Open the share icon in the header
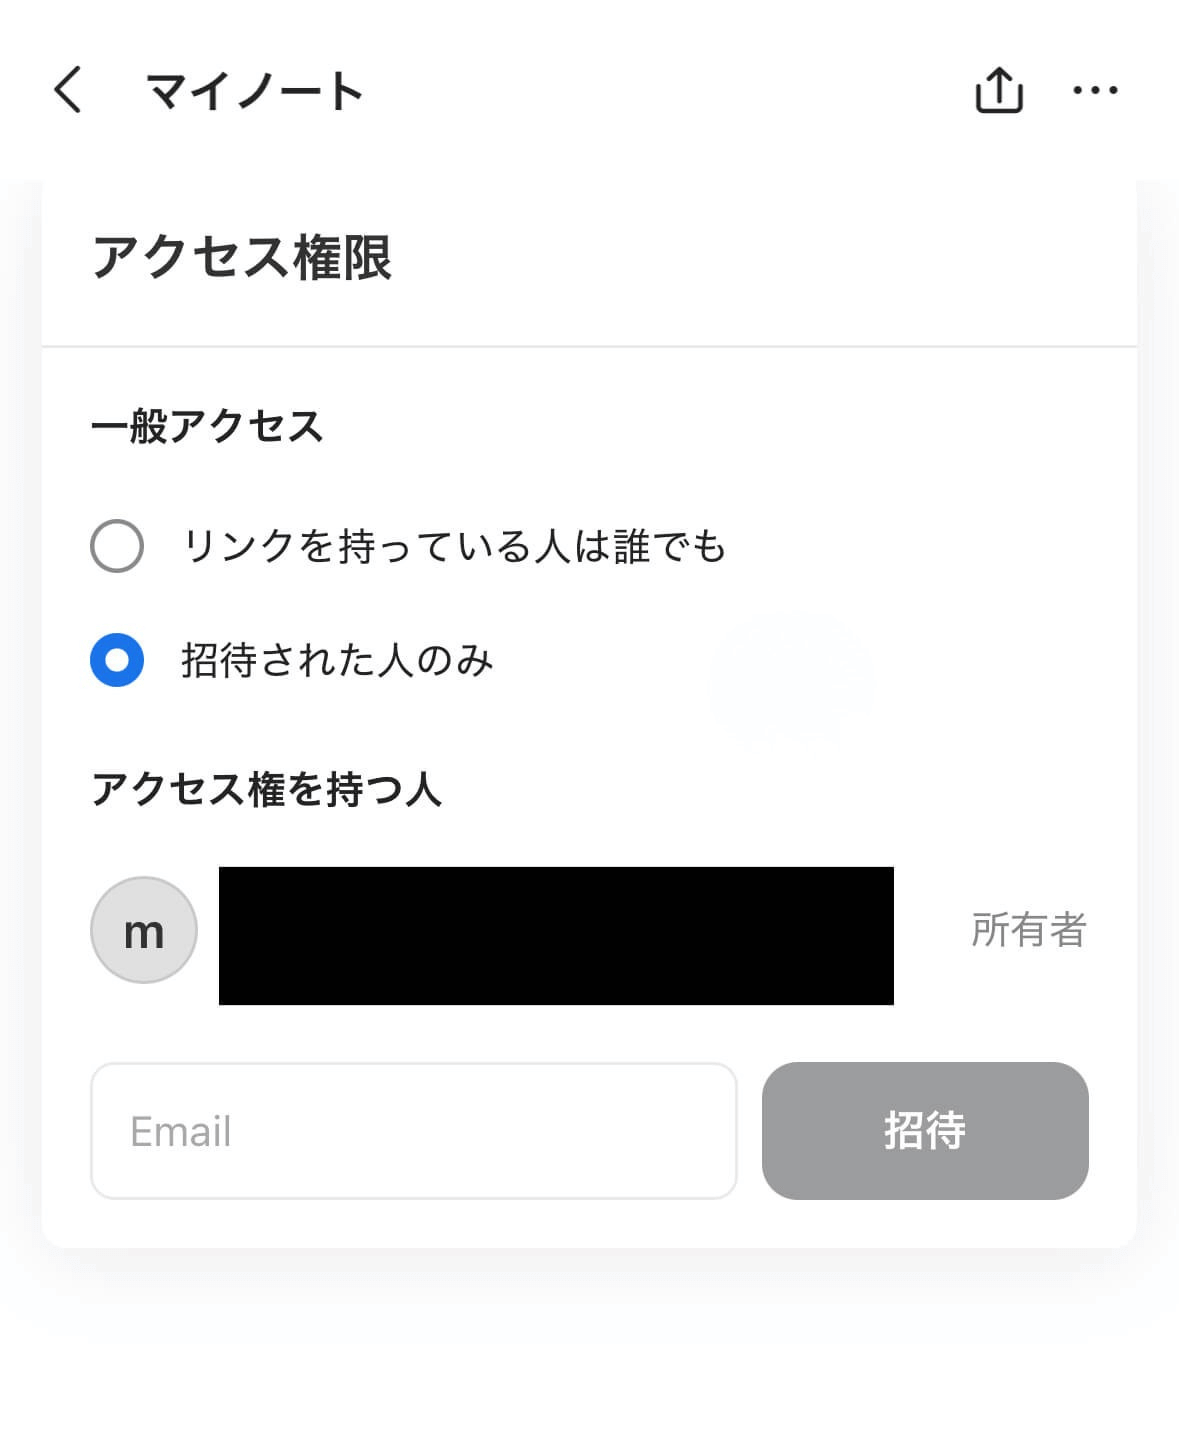1179x1449 pixels. pyautogui.click(x=998, y=91)
